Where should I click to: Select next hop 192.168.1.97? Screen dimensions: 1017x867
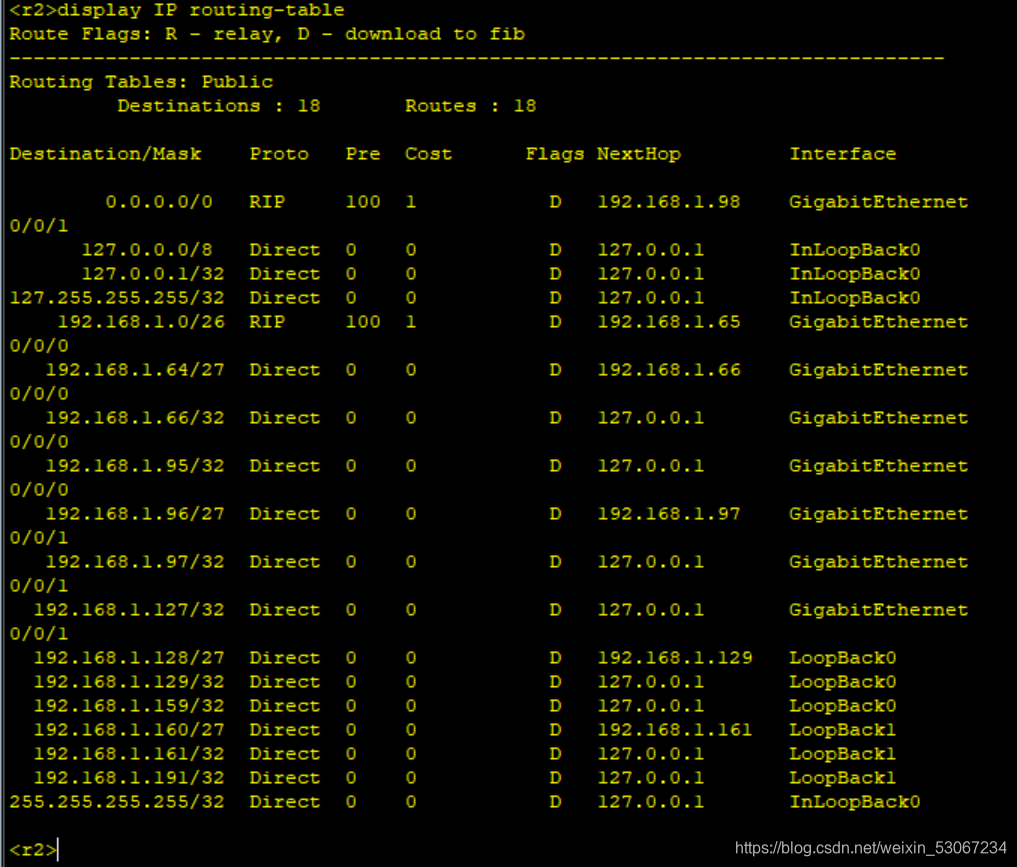coord(669,514)
